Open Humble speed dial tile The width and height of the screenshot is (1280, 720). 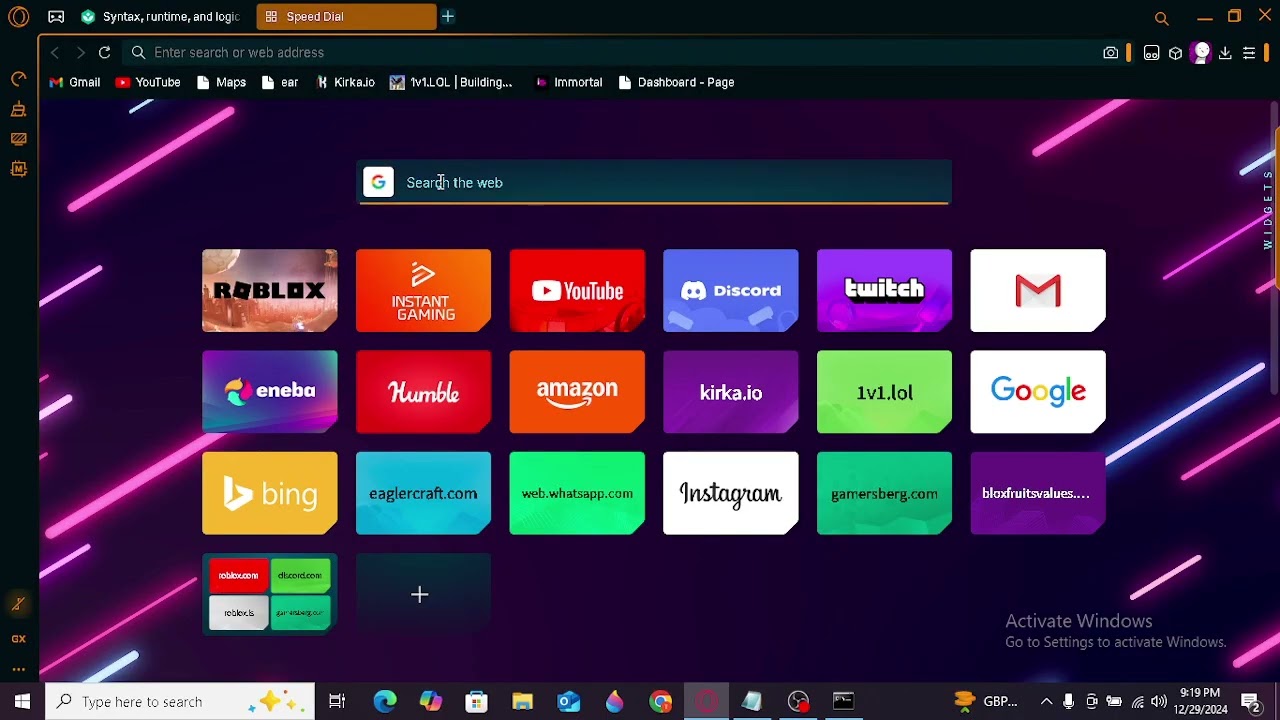[423, 392]
